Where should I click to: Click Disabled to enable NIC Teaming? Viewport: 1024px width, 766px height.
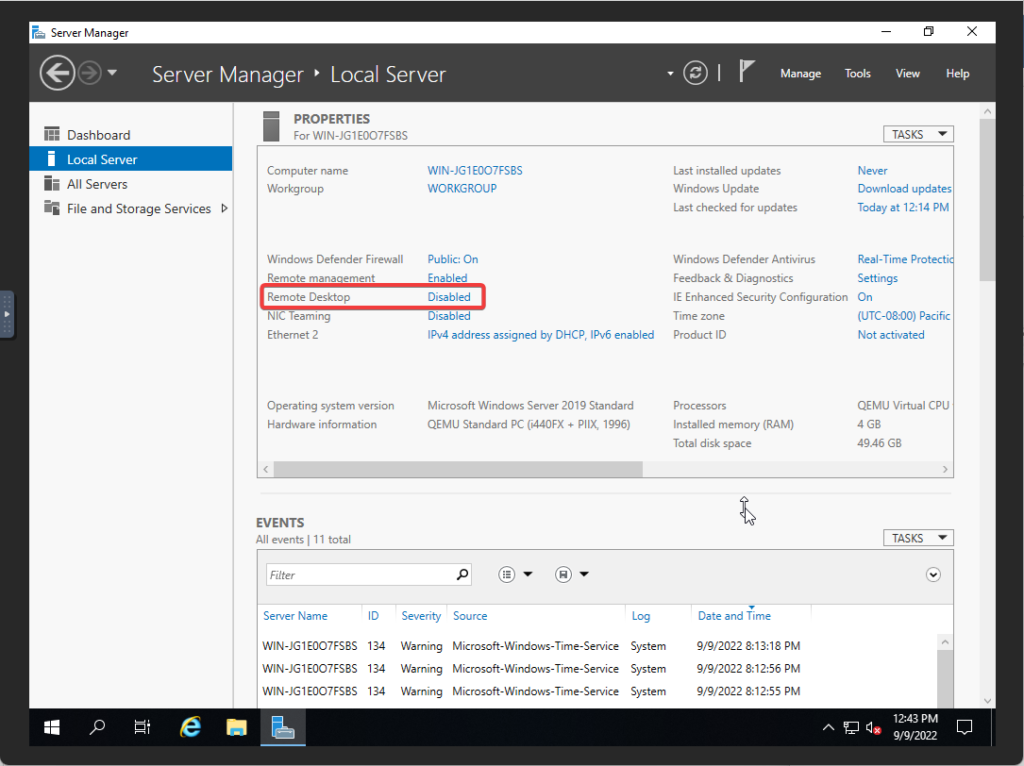pos(450,315)
